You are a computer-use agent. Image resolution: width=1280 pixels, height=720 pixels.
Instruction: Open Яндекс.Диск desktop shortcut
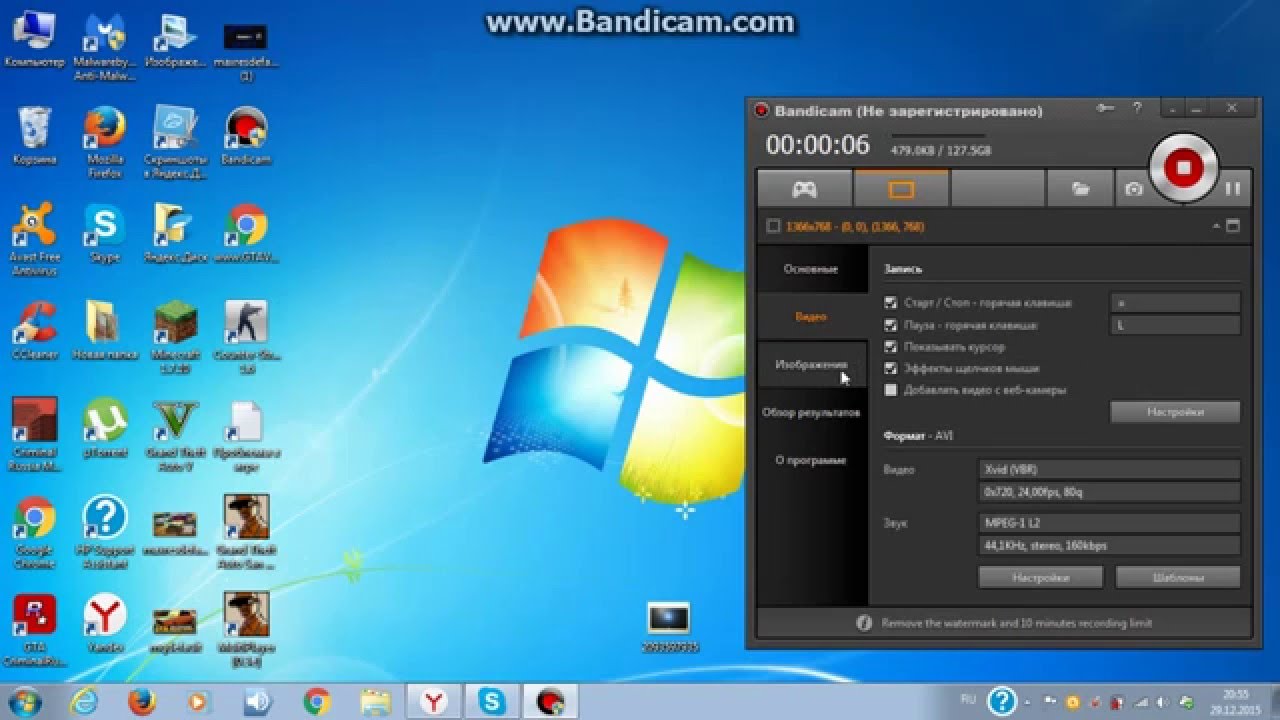tap(176, 234)
